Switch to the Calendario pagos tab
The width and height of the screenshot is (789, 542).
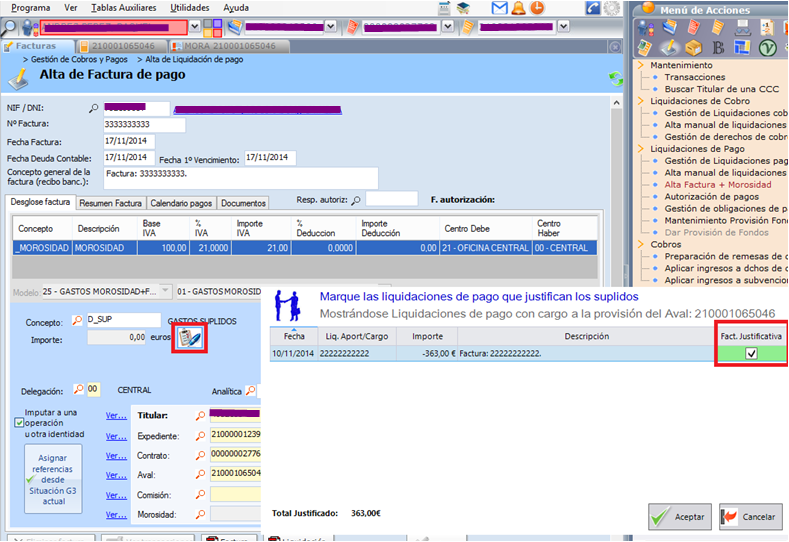pos(181,203)
